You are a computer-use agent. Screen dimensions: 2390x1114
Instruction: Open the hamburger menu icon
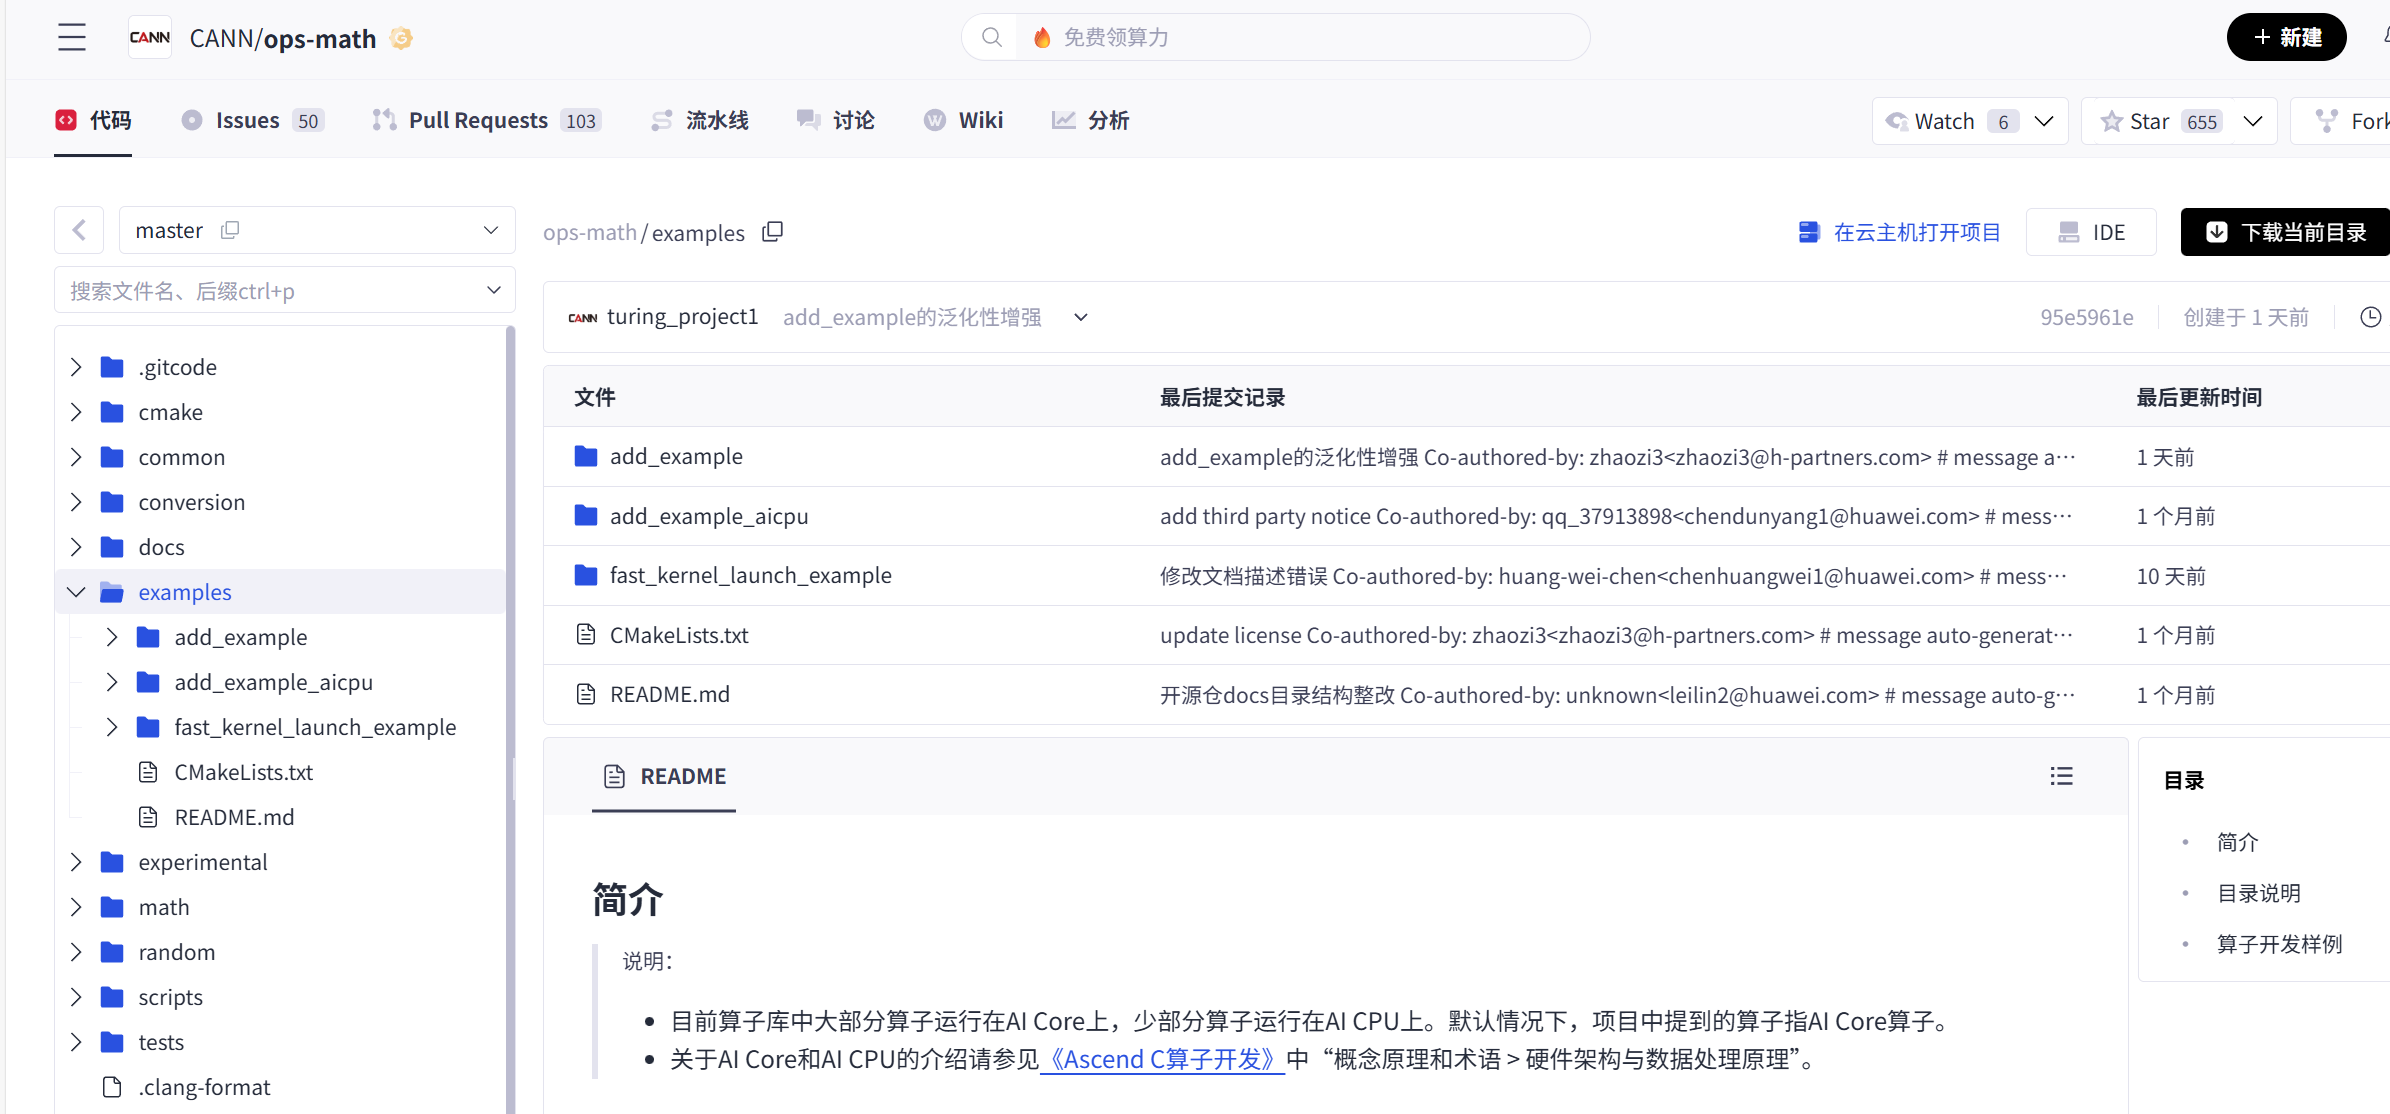click(x=71, y=38)
